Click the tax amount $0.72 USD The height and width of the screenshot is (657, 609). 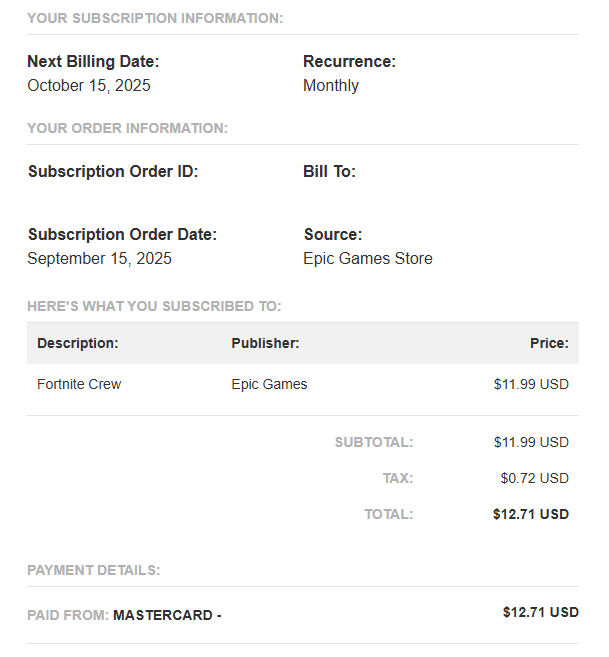pos(534,478)
